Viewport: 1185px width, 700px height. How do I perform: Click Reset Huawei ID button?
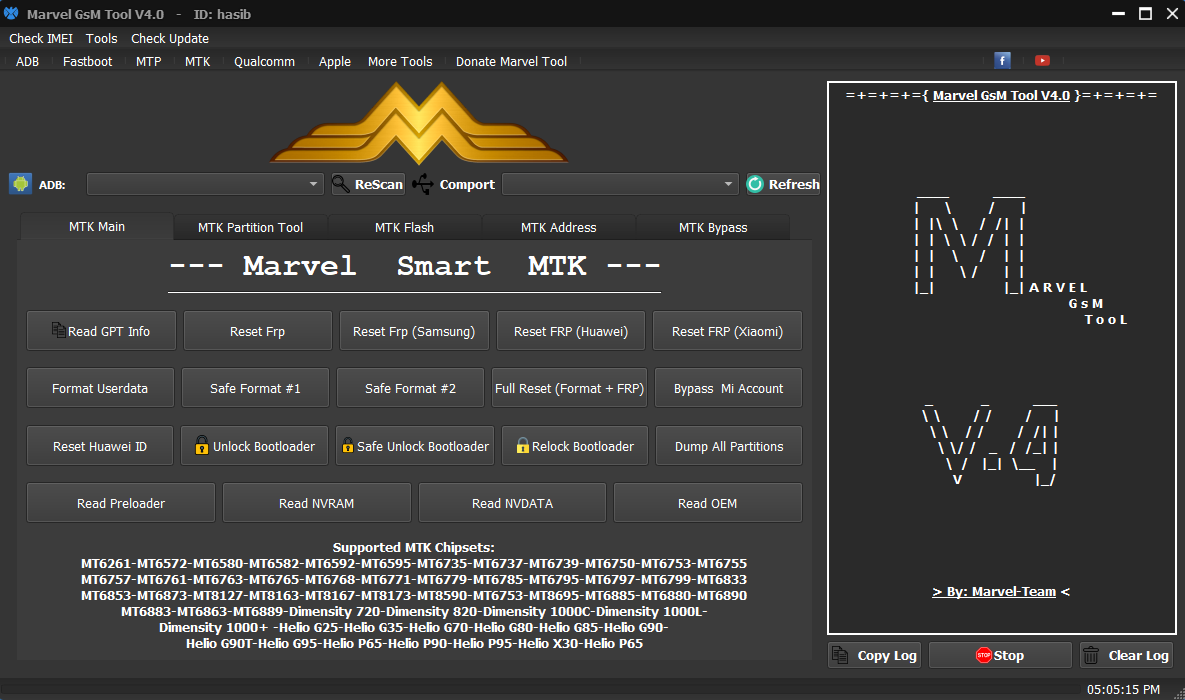(100, 446)
